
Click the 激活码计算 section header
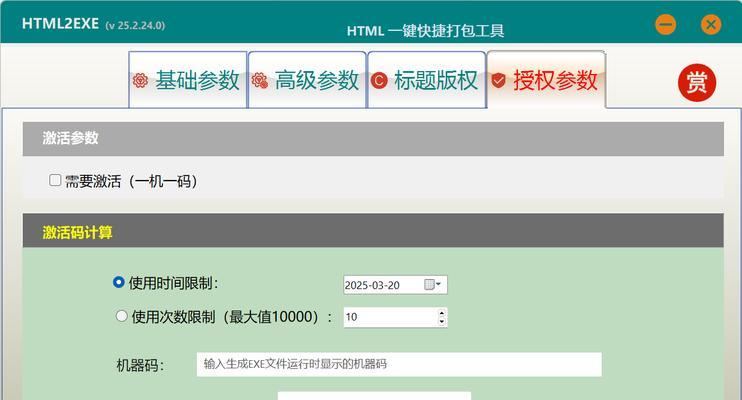pos(373,231)
